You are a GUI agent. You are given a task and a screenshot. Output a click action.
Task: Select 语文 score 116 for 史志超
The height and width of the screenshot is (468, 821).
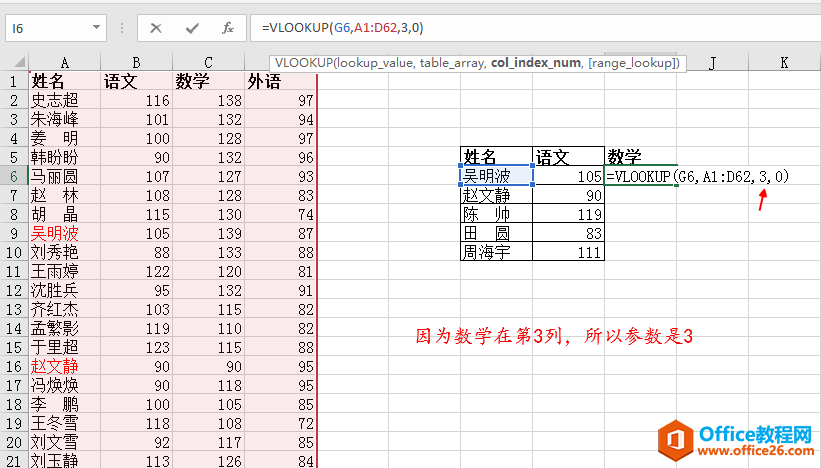coord(136,101)
